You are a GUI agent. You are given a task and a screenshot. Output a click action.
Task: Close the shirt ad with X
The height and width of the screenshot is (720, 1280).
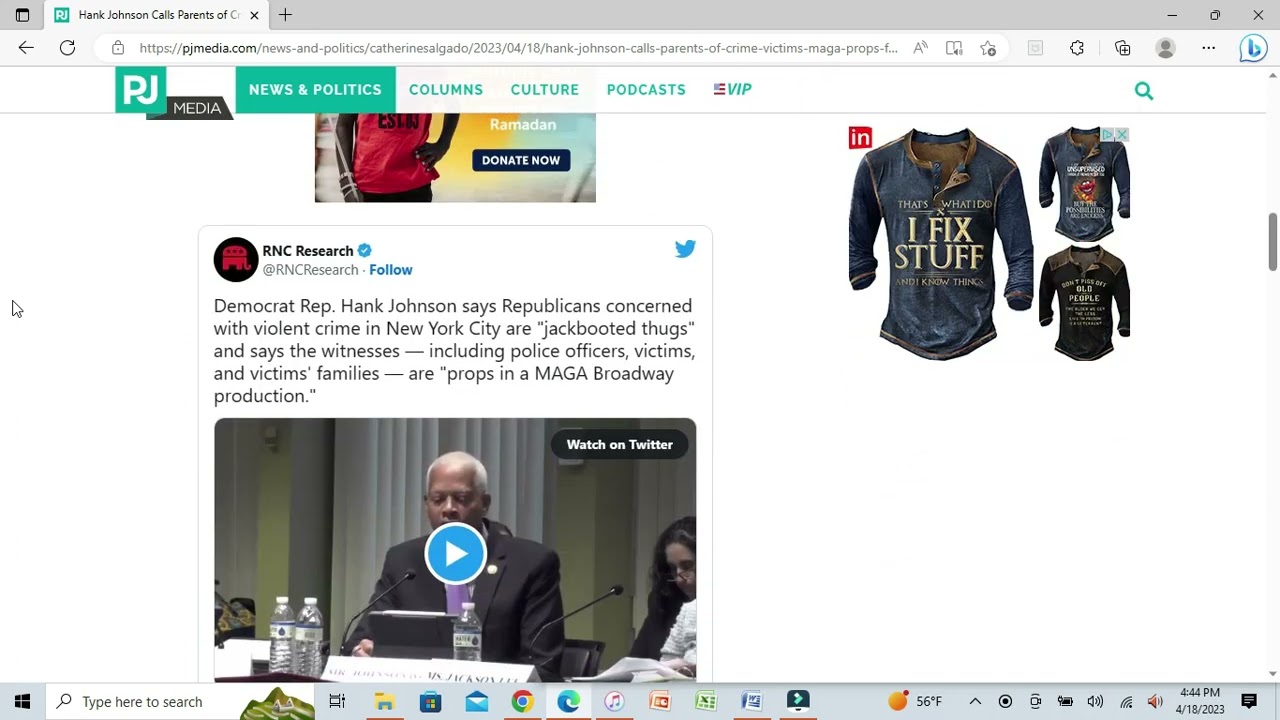coord(1122,134)
